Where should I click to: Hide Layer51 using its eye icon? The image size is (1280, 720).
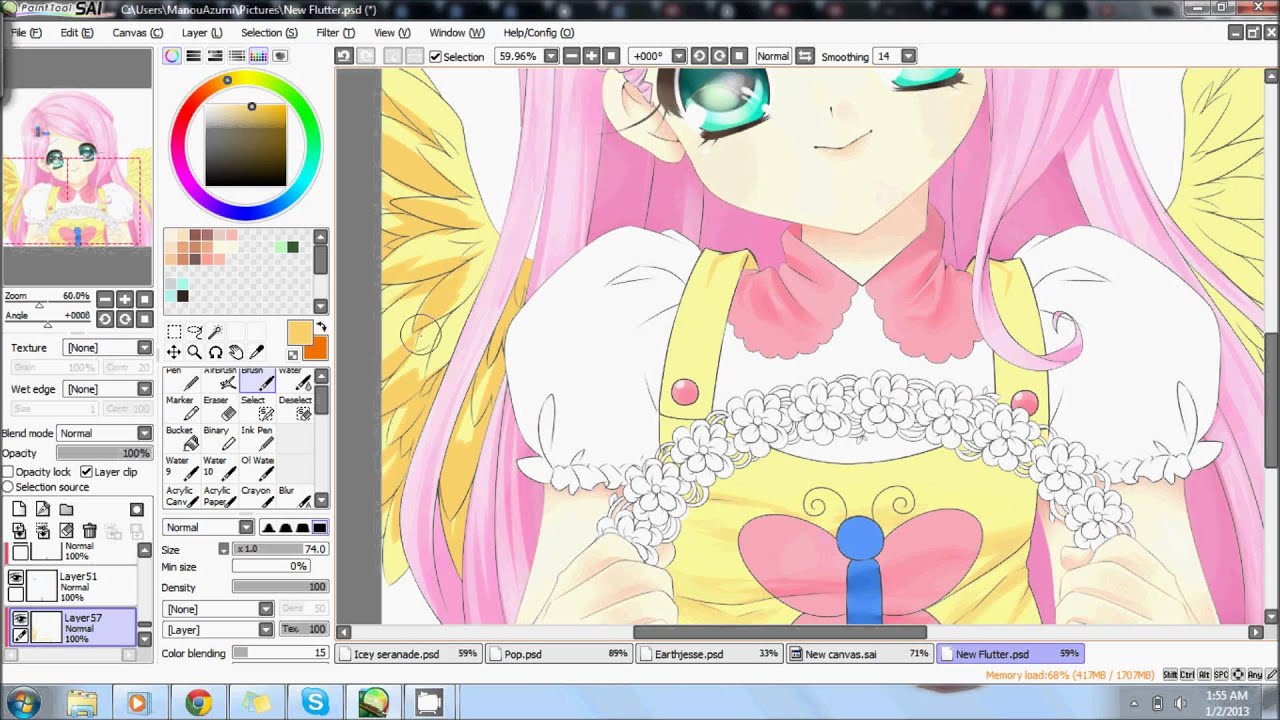tap(16, 578)
